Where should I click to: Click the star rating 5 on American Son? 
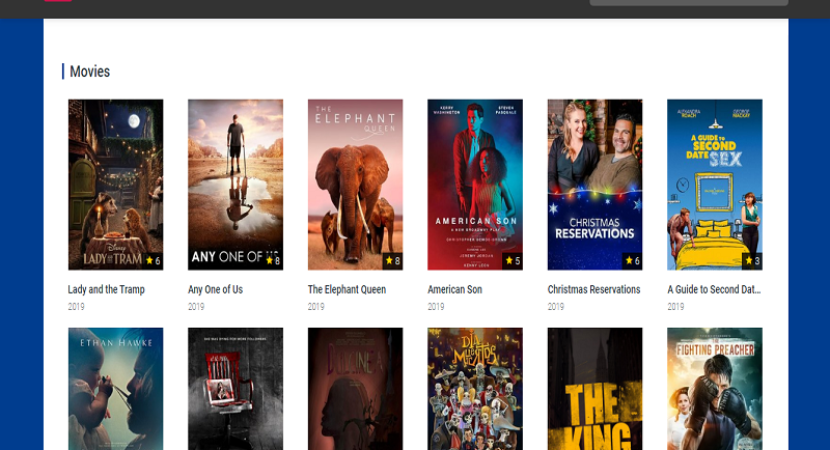pyautogui.click(x=513, y=260)
